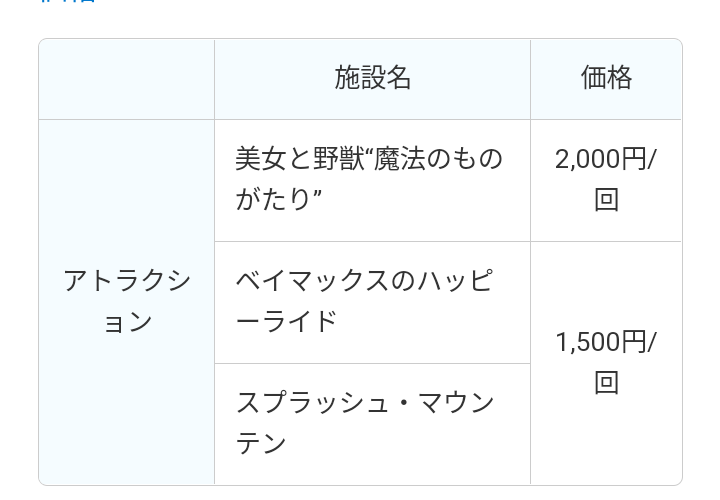Click the ョン text in row header
This screenshot has height=500, width=720.
tap(127, 322)
